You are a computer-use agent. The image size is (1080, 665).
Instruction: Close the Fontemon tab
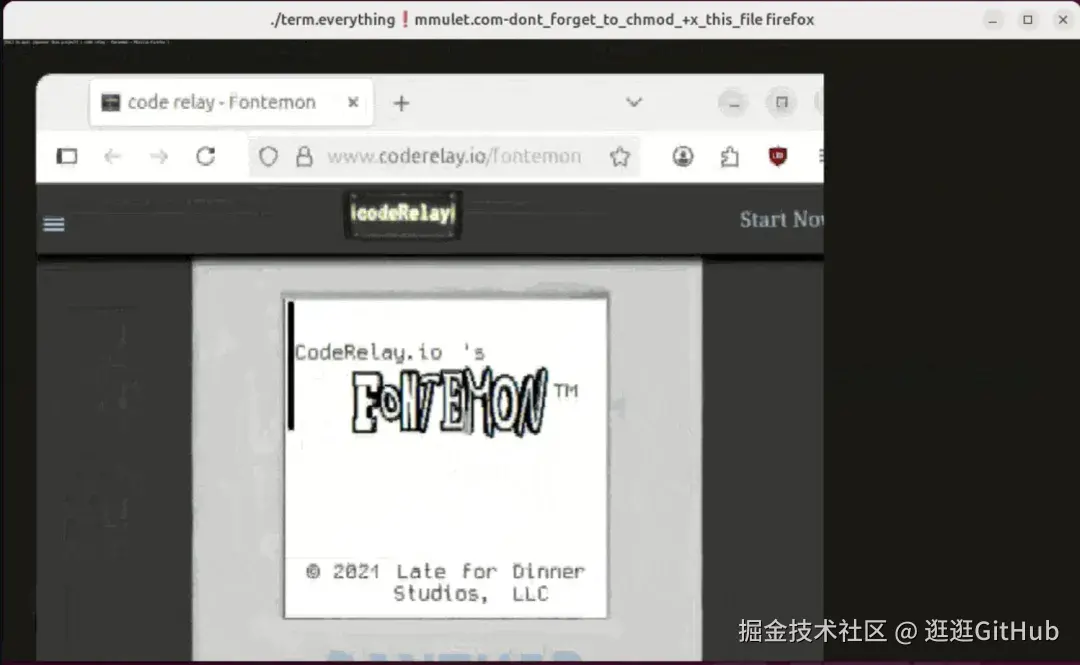click(352, 101)
